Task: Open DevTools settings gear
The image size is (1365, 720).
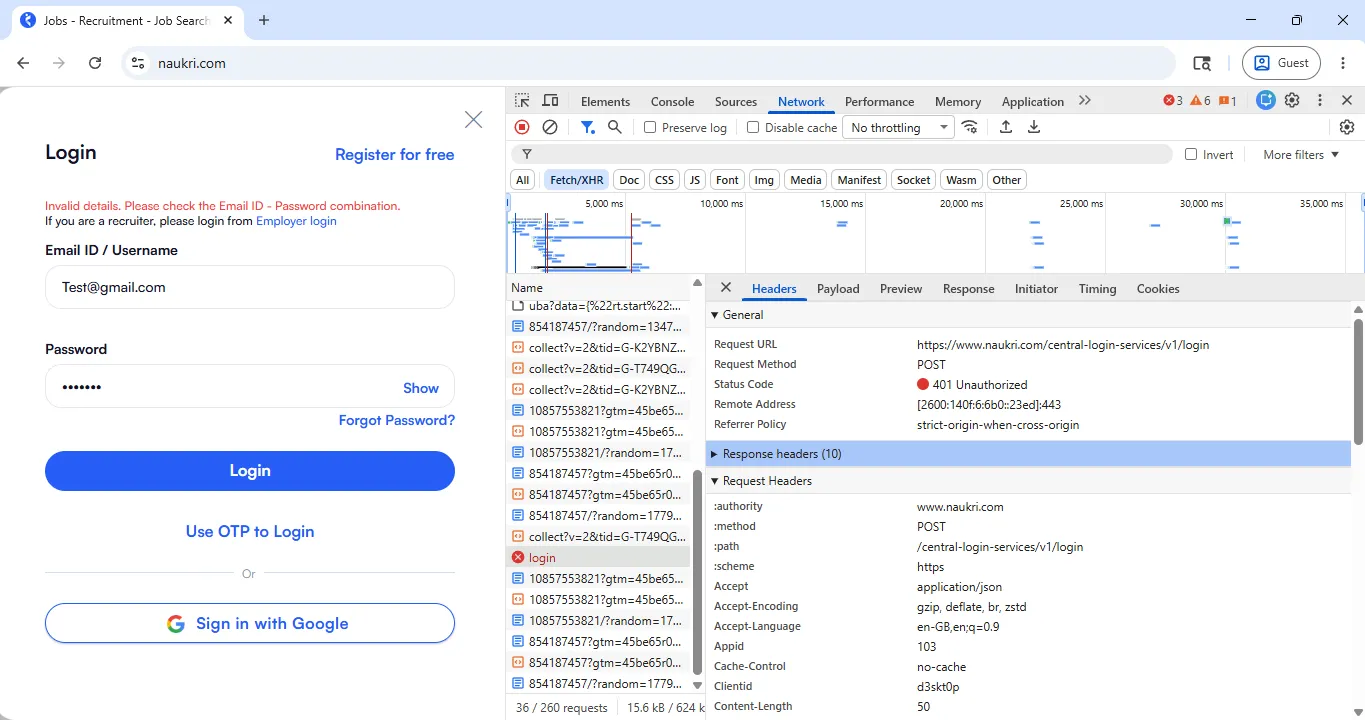Action: pos(1292,100)
